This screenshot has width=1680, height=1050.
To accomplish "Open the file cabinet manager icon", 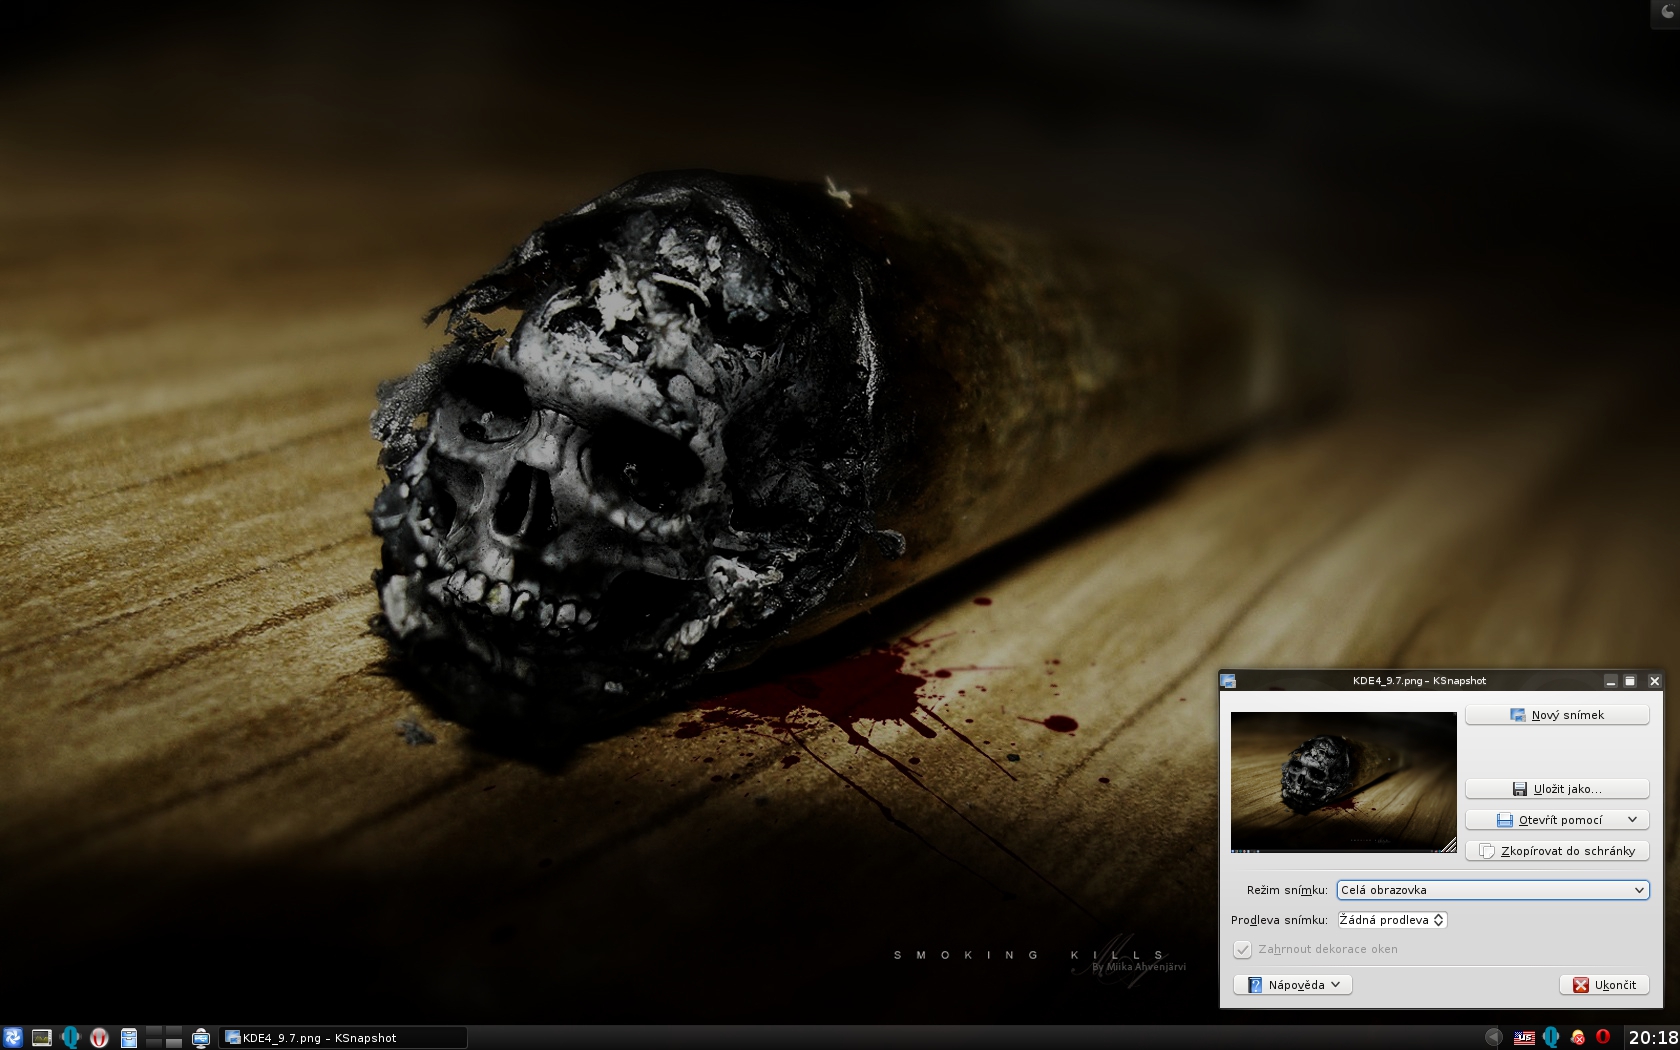I will (128, 1038).
